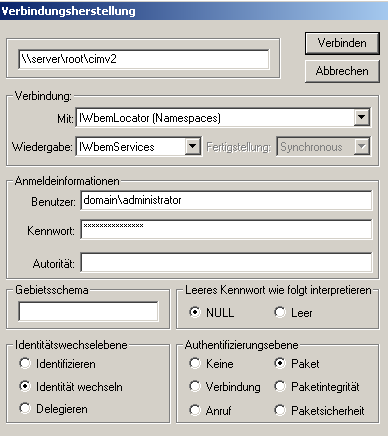The image size is (388, 436).
Task: Select Paketsicherheit authentication level
Action: pos(319,410)
